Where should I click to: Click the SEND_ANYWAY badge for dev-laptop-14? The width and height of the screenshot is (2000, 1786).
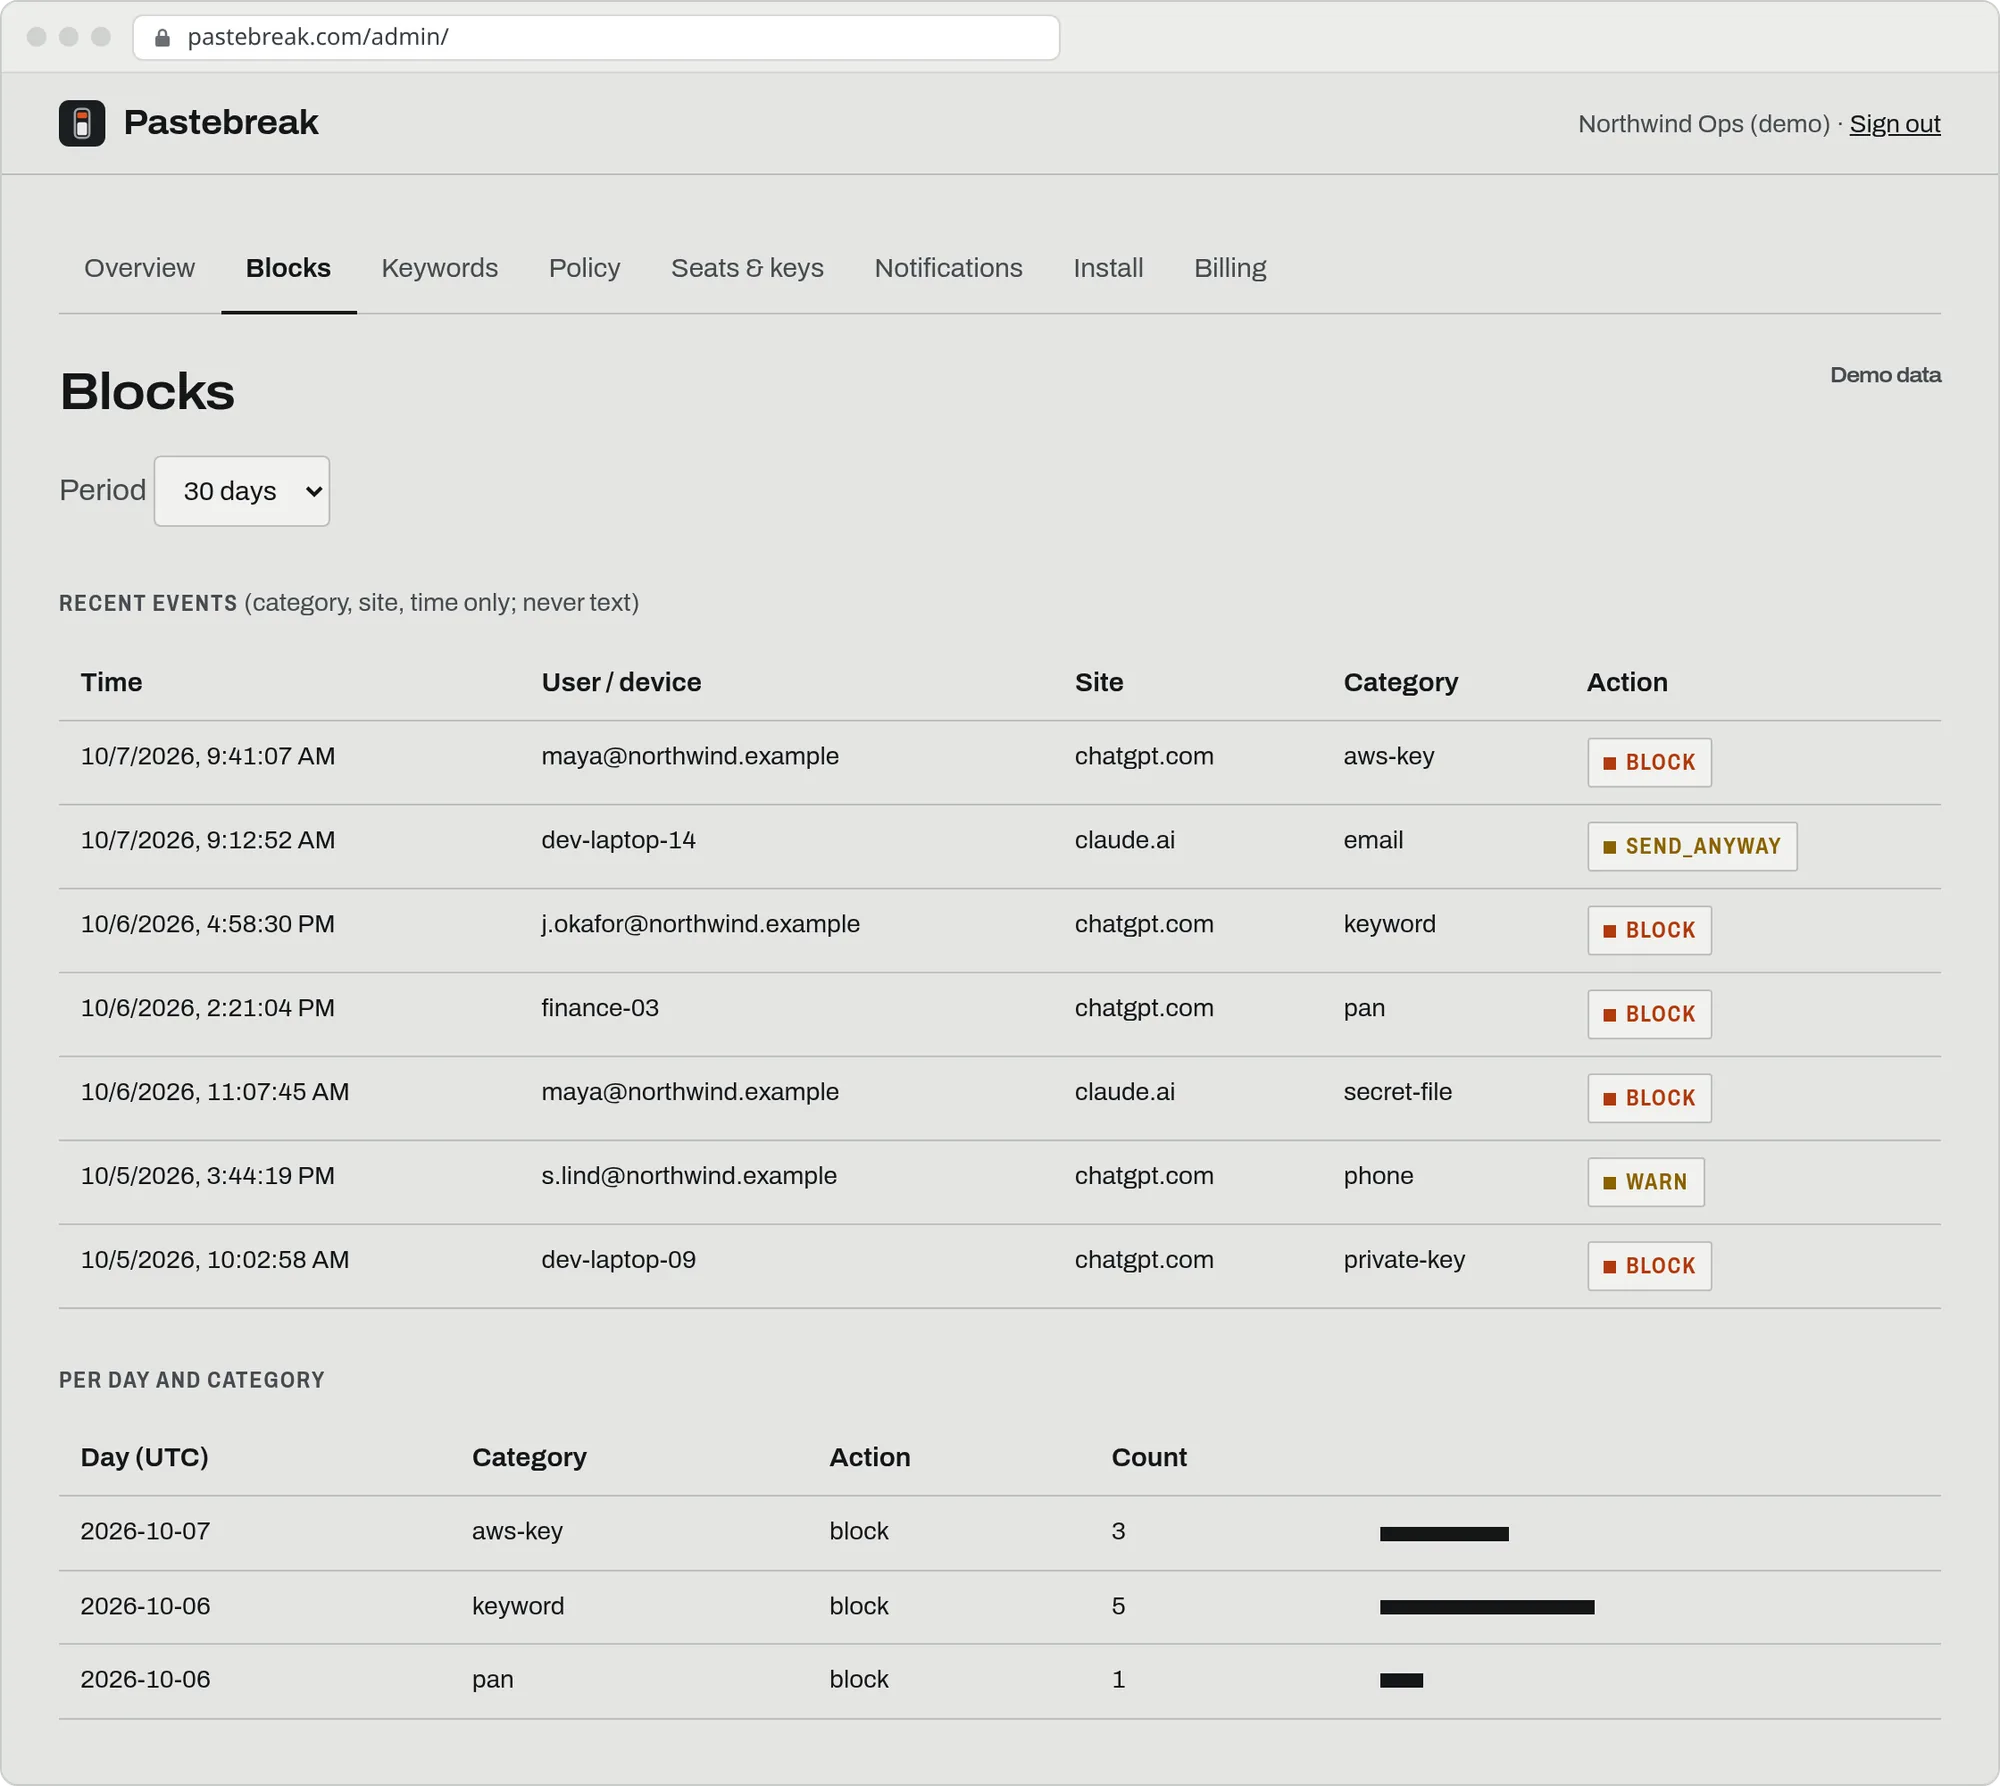pos(1692,846)
